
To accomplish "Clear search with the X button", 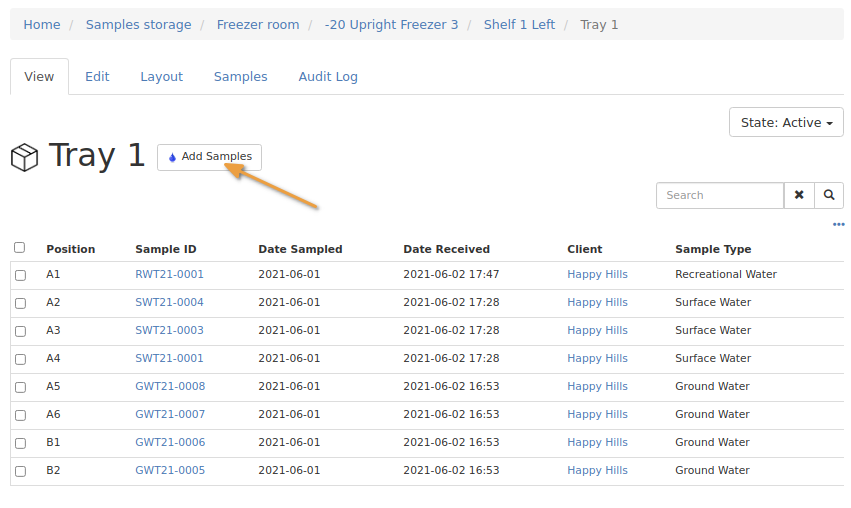I will point(799,195).
